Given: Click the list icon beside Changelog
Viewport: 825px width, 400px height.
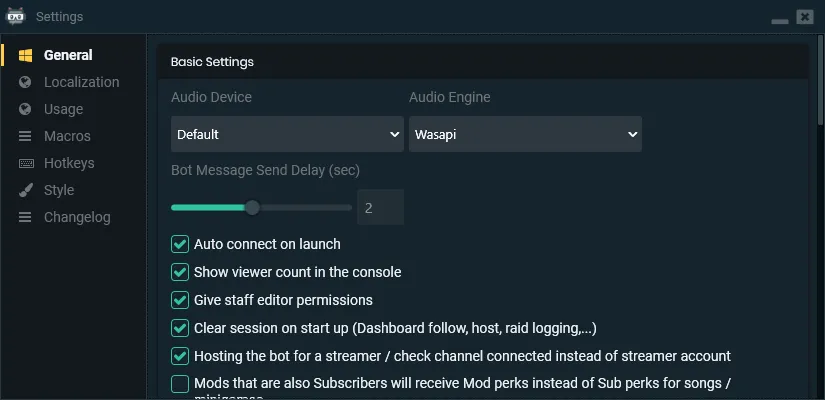Looking at the screenshot, I should point(25,217).
